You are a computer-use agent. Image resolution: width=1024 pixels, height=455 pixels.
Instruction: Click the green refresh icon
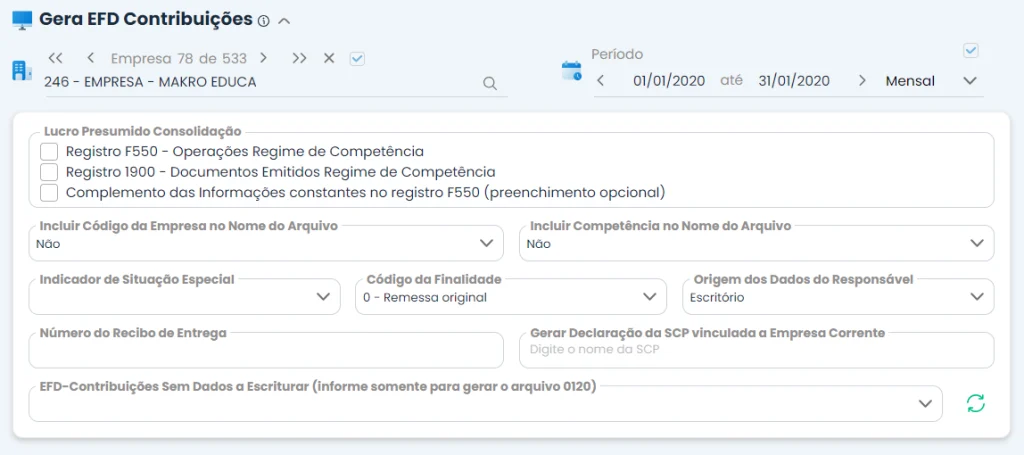click(976, 403)
